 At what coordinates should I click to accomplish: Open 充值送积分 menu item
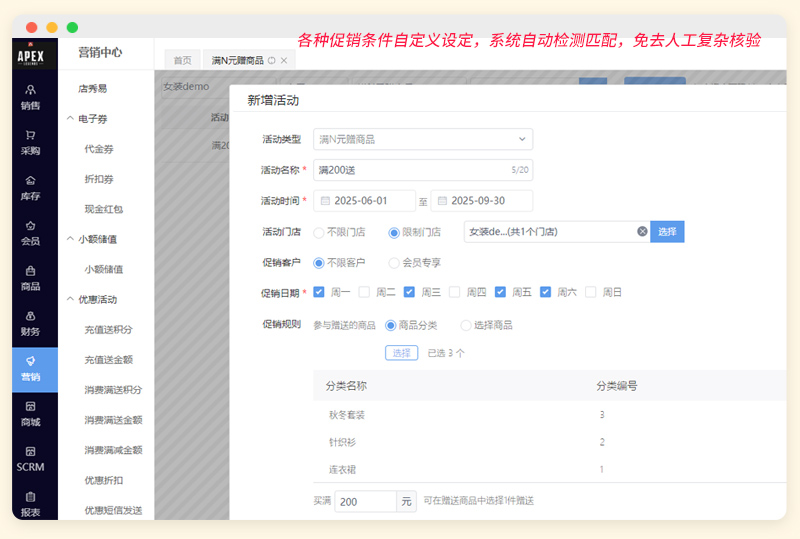[x=108, y=330]
